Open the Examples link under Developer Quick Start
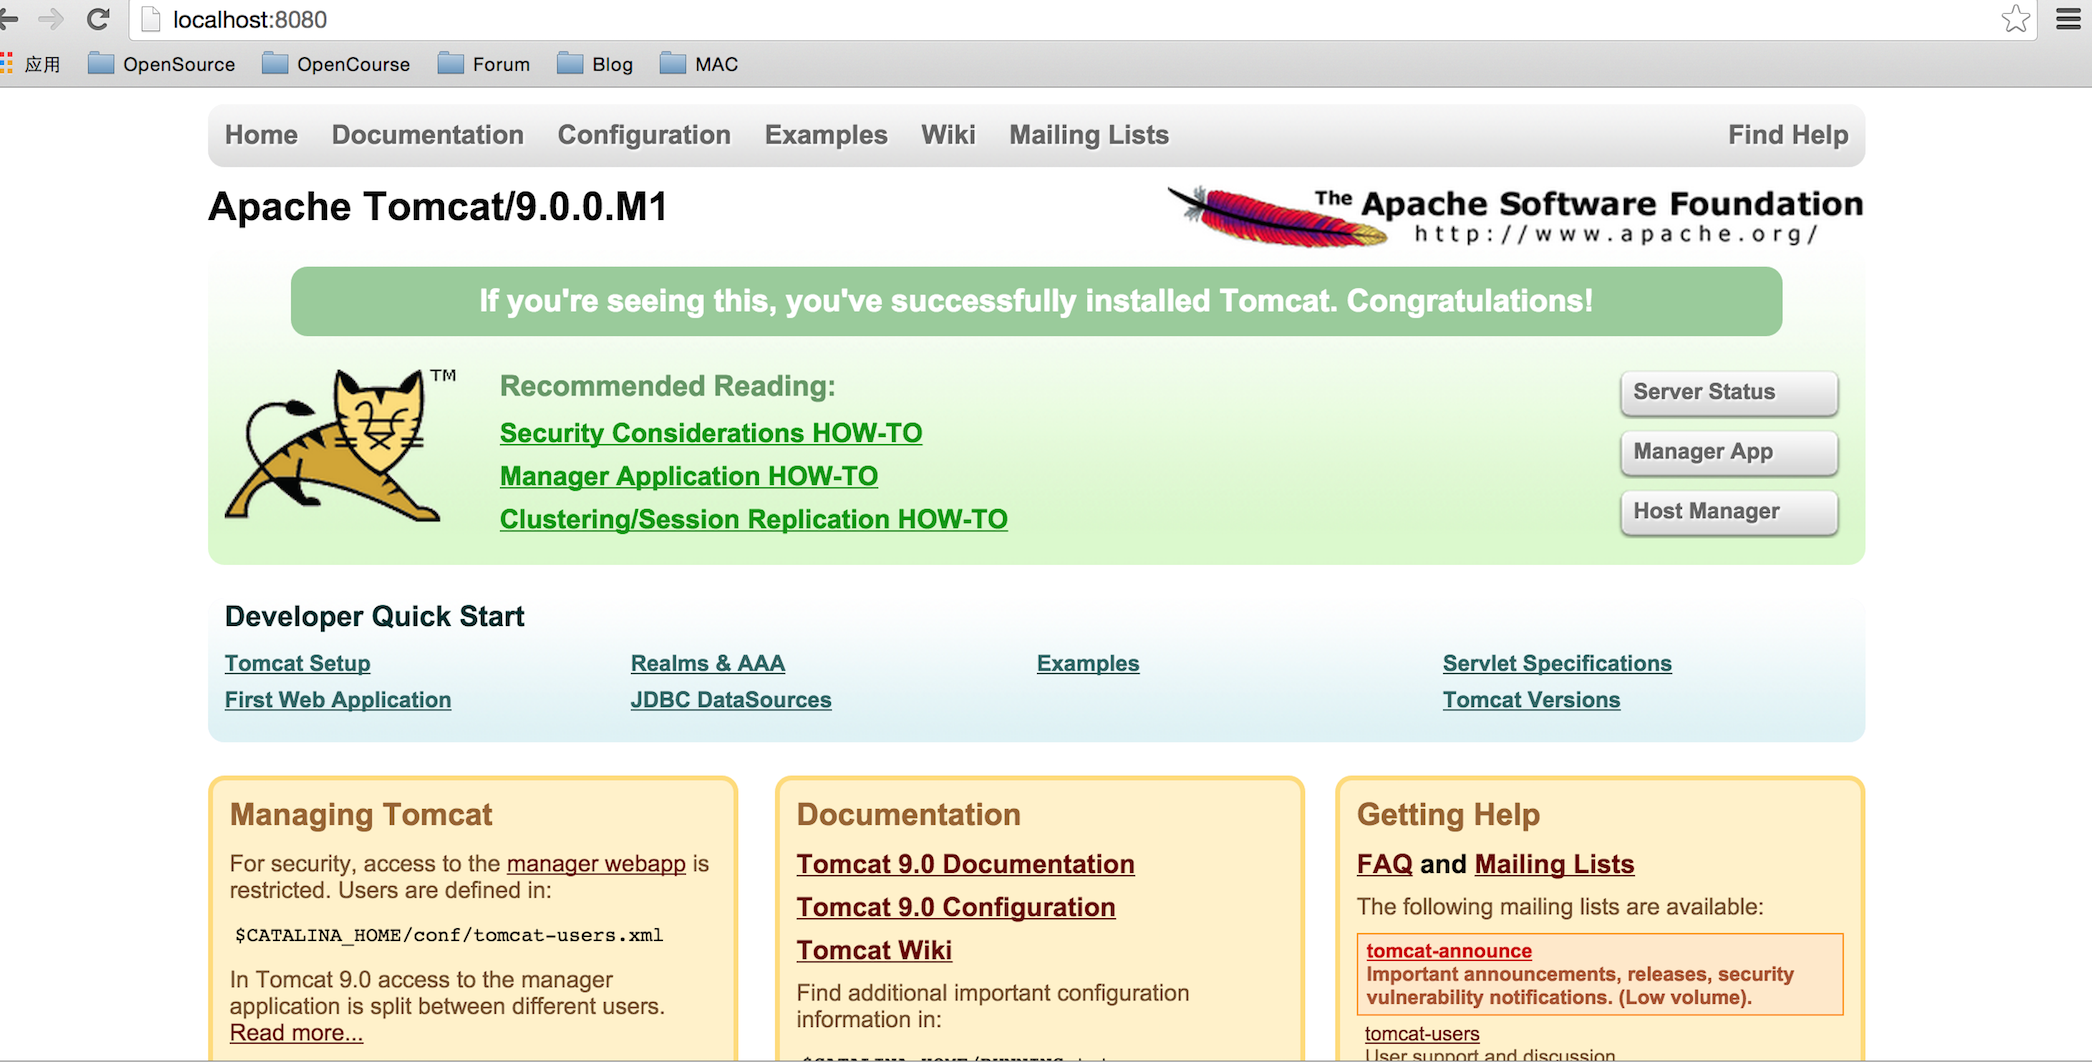 tap(1088, 663)
